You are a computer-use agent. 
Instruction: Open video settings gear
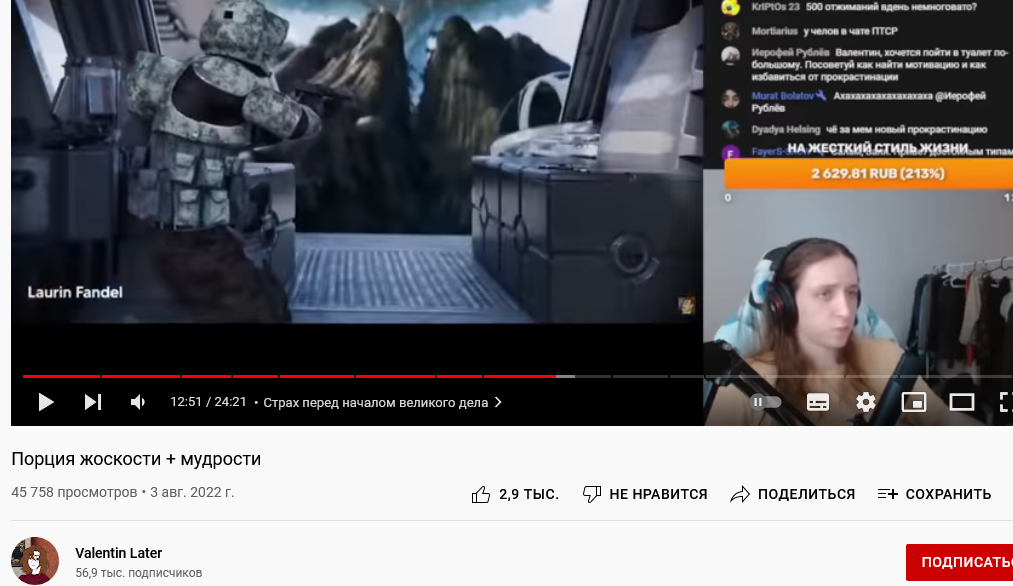click(866, 403)
